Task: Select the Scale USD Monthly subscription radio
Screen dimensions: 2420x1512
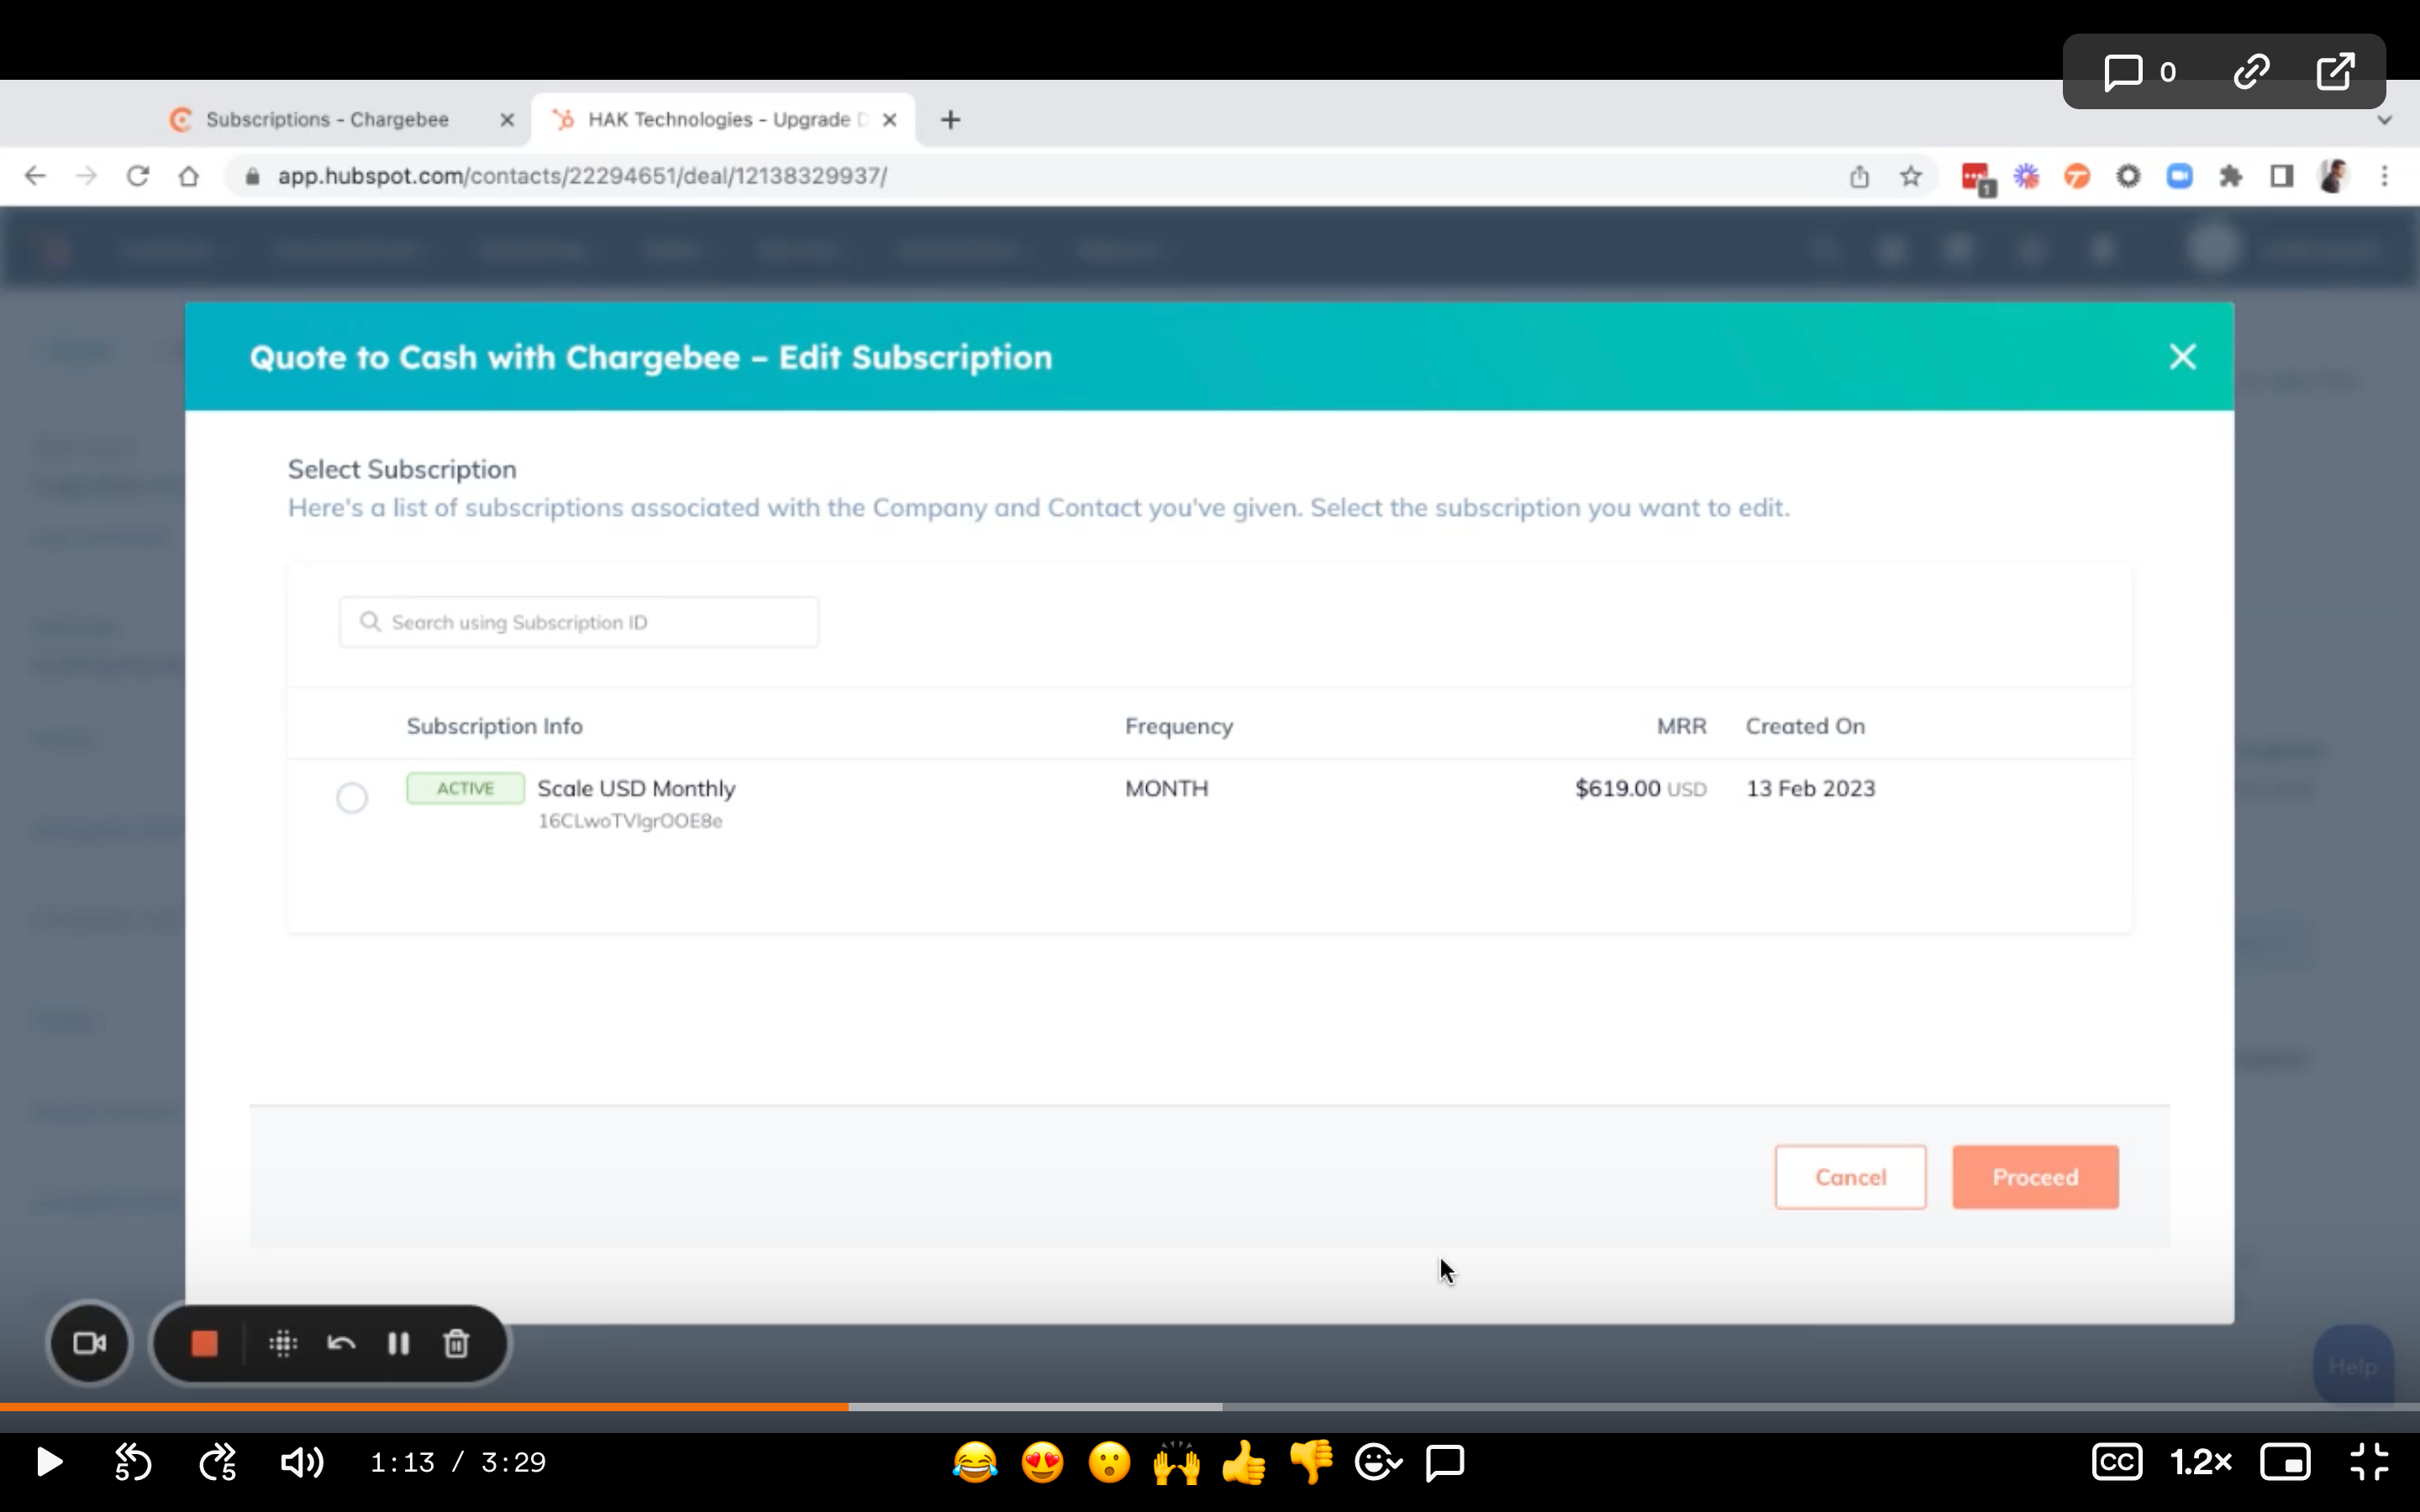Action: tap(352, 798)
